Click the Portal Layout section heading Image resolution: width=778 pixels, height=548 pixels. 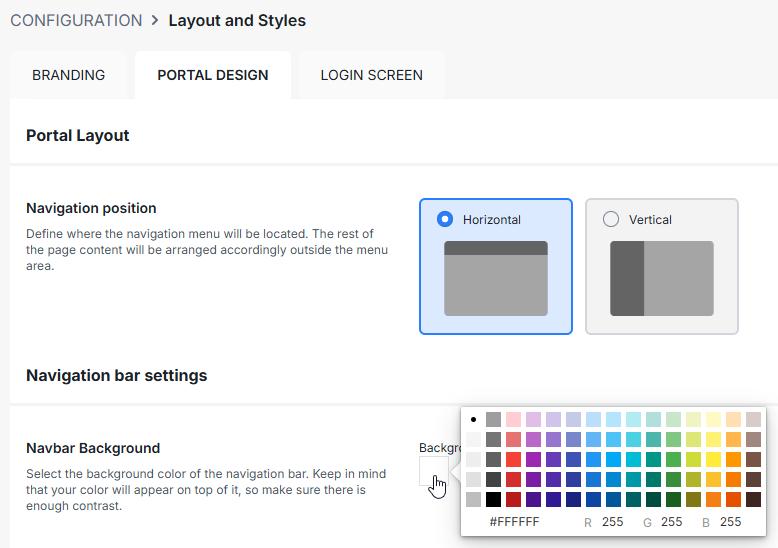(x=77, y=136)
